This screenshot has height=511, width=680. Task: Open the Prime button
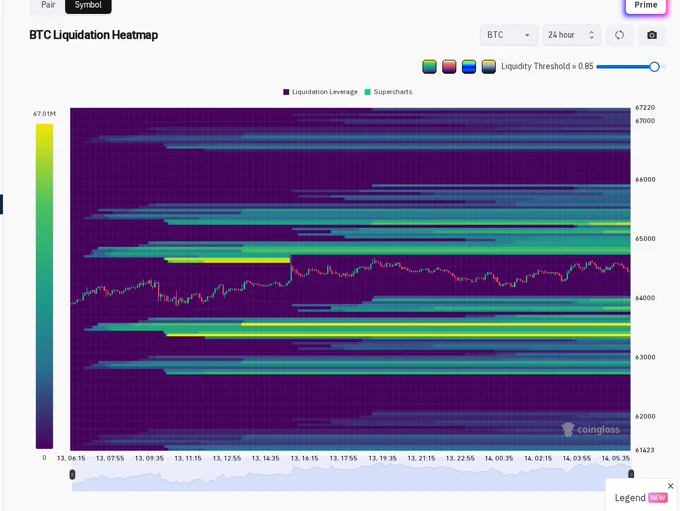click(645, 5)
